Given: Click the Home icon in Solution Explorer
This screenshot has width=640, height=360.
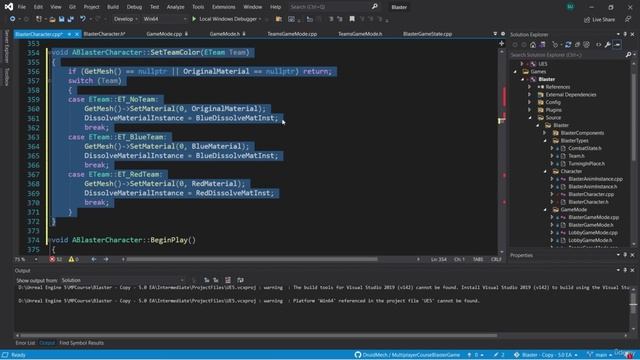Looking at the screenshot, I should tap(533, 44).
